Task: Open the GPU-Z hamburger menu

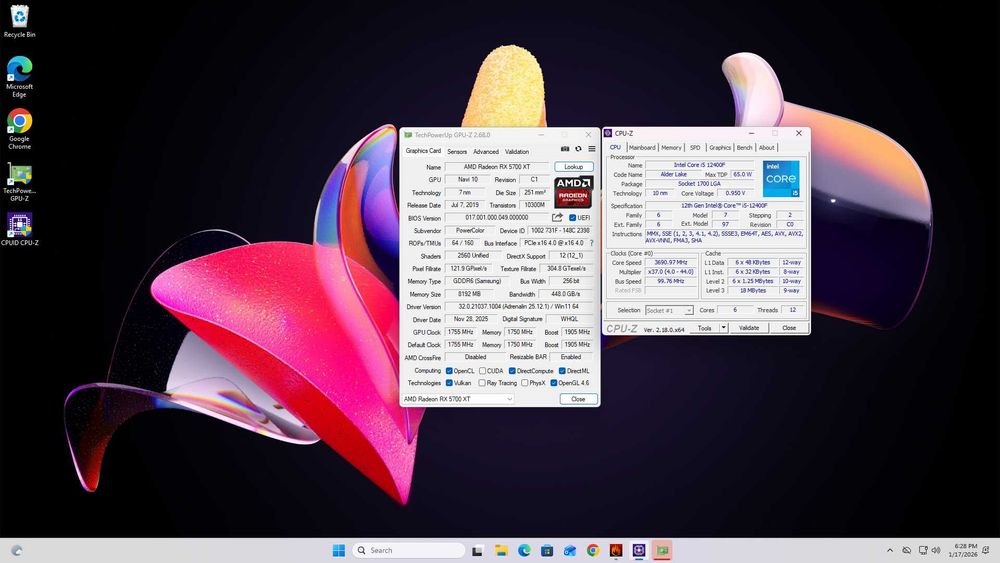Action: 591,149
